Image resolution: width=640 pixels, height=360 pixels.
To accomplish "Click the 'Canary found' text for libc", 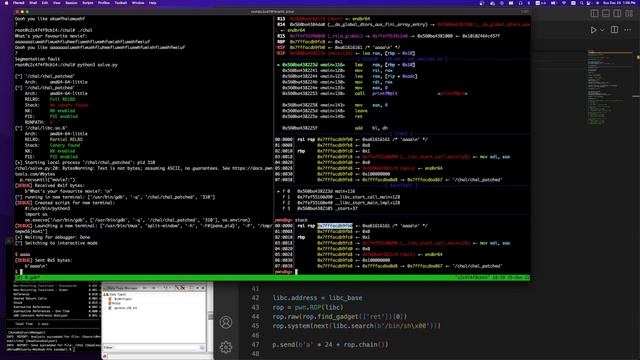I will tap(65, 145).
